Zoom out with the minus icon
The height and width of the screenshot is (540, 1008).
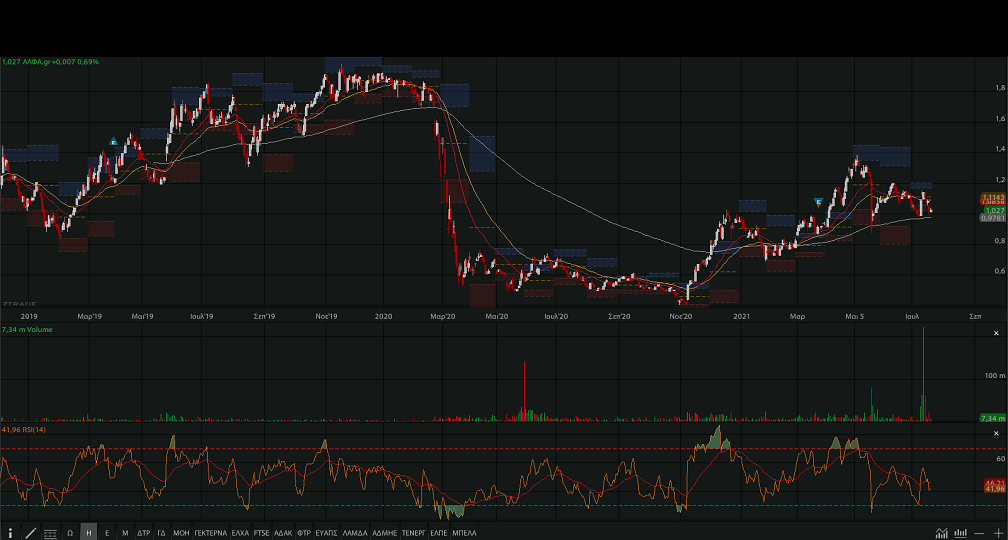point(979,533)
